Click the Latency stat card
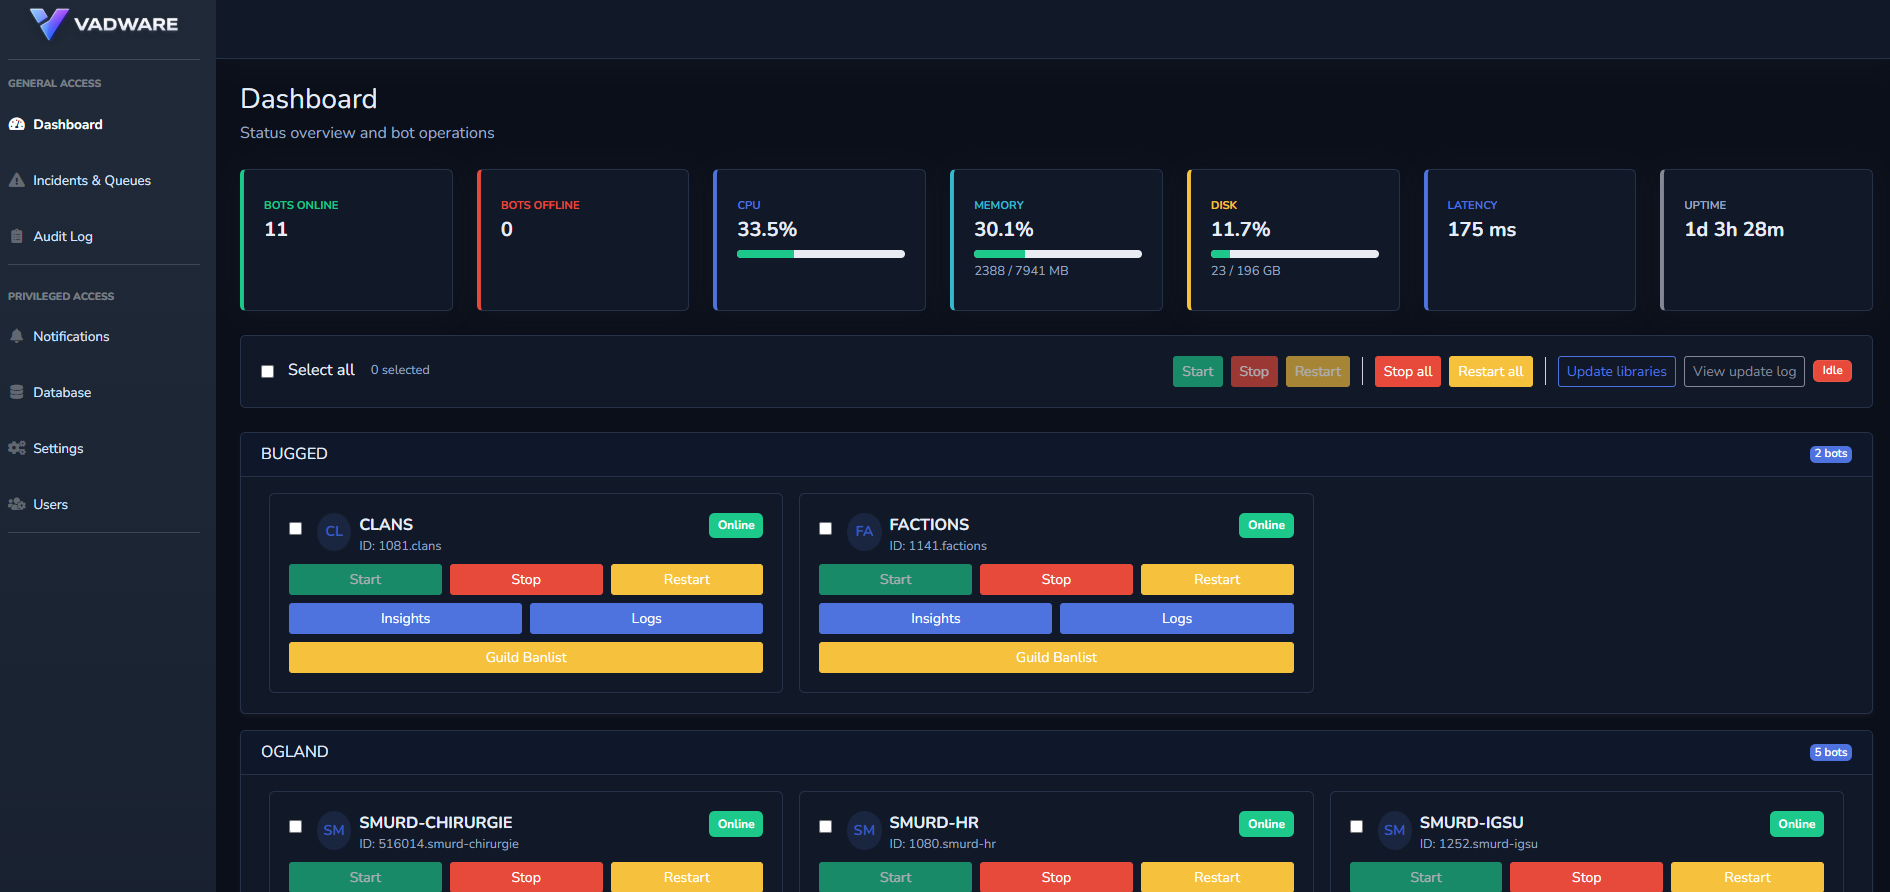This screenshot has height=892, width=1890. (x=1530, y=240)
